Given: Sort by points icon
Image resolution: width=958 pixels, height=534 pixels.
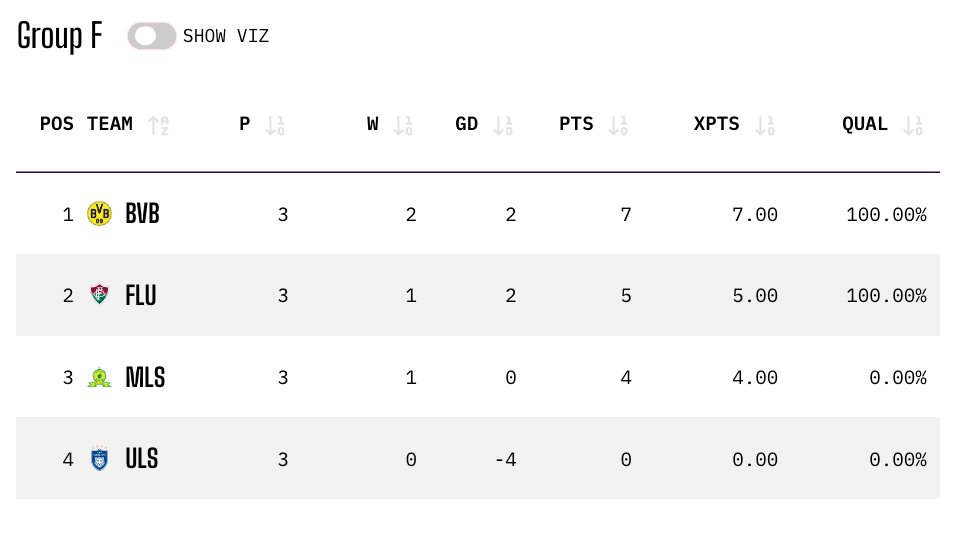Looking at the screenshot, I should point(618,125).
